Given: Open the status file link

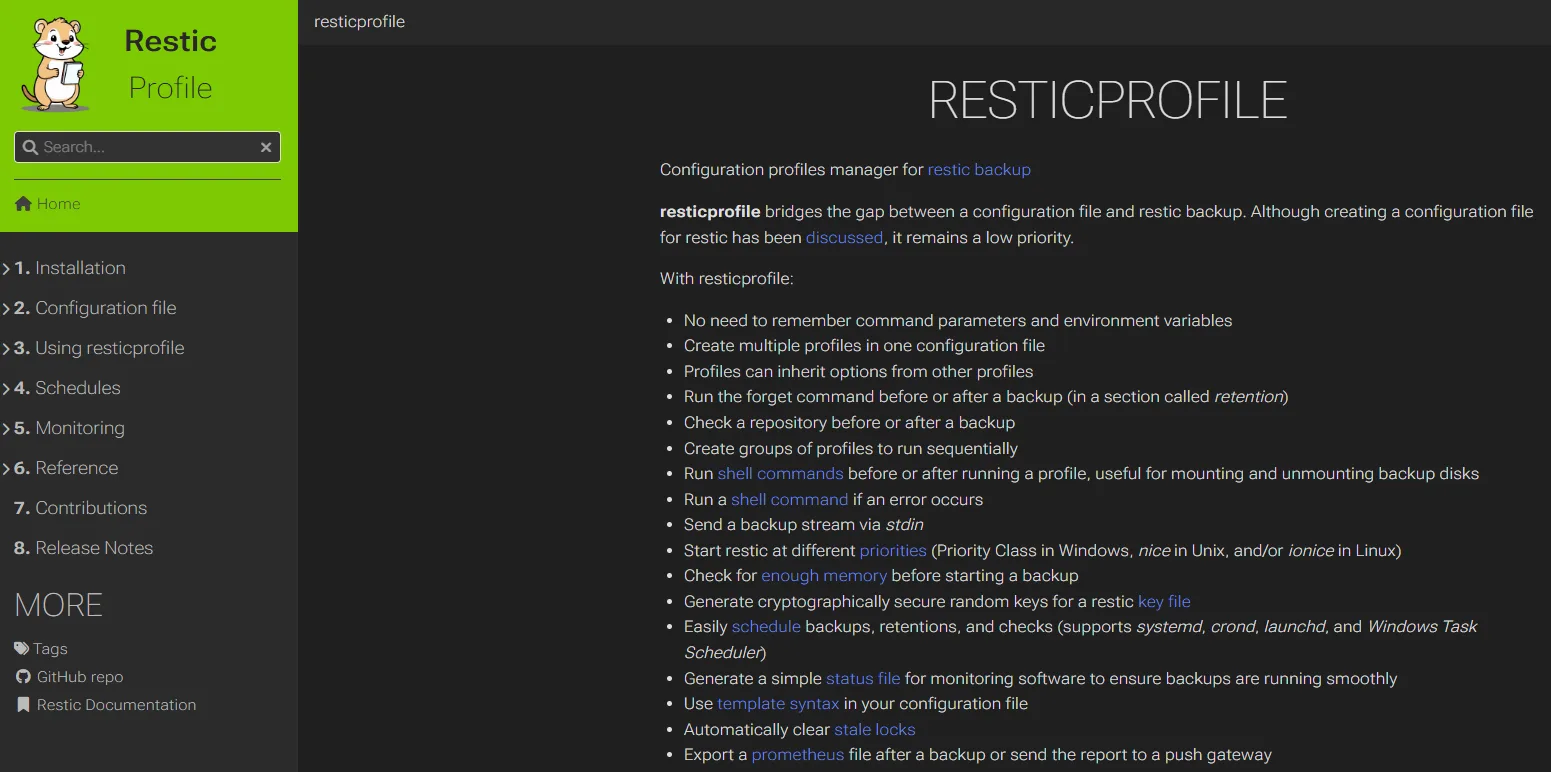Looking at the screenshot, I should tap(863, 679).
